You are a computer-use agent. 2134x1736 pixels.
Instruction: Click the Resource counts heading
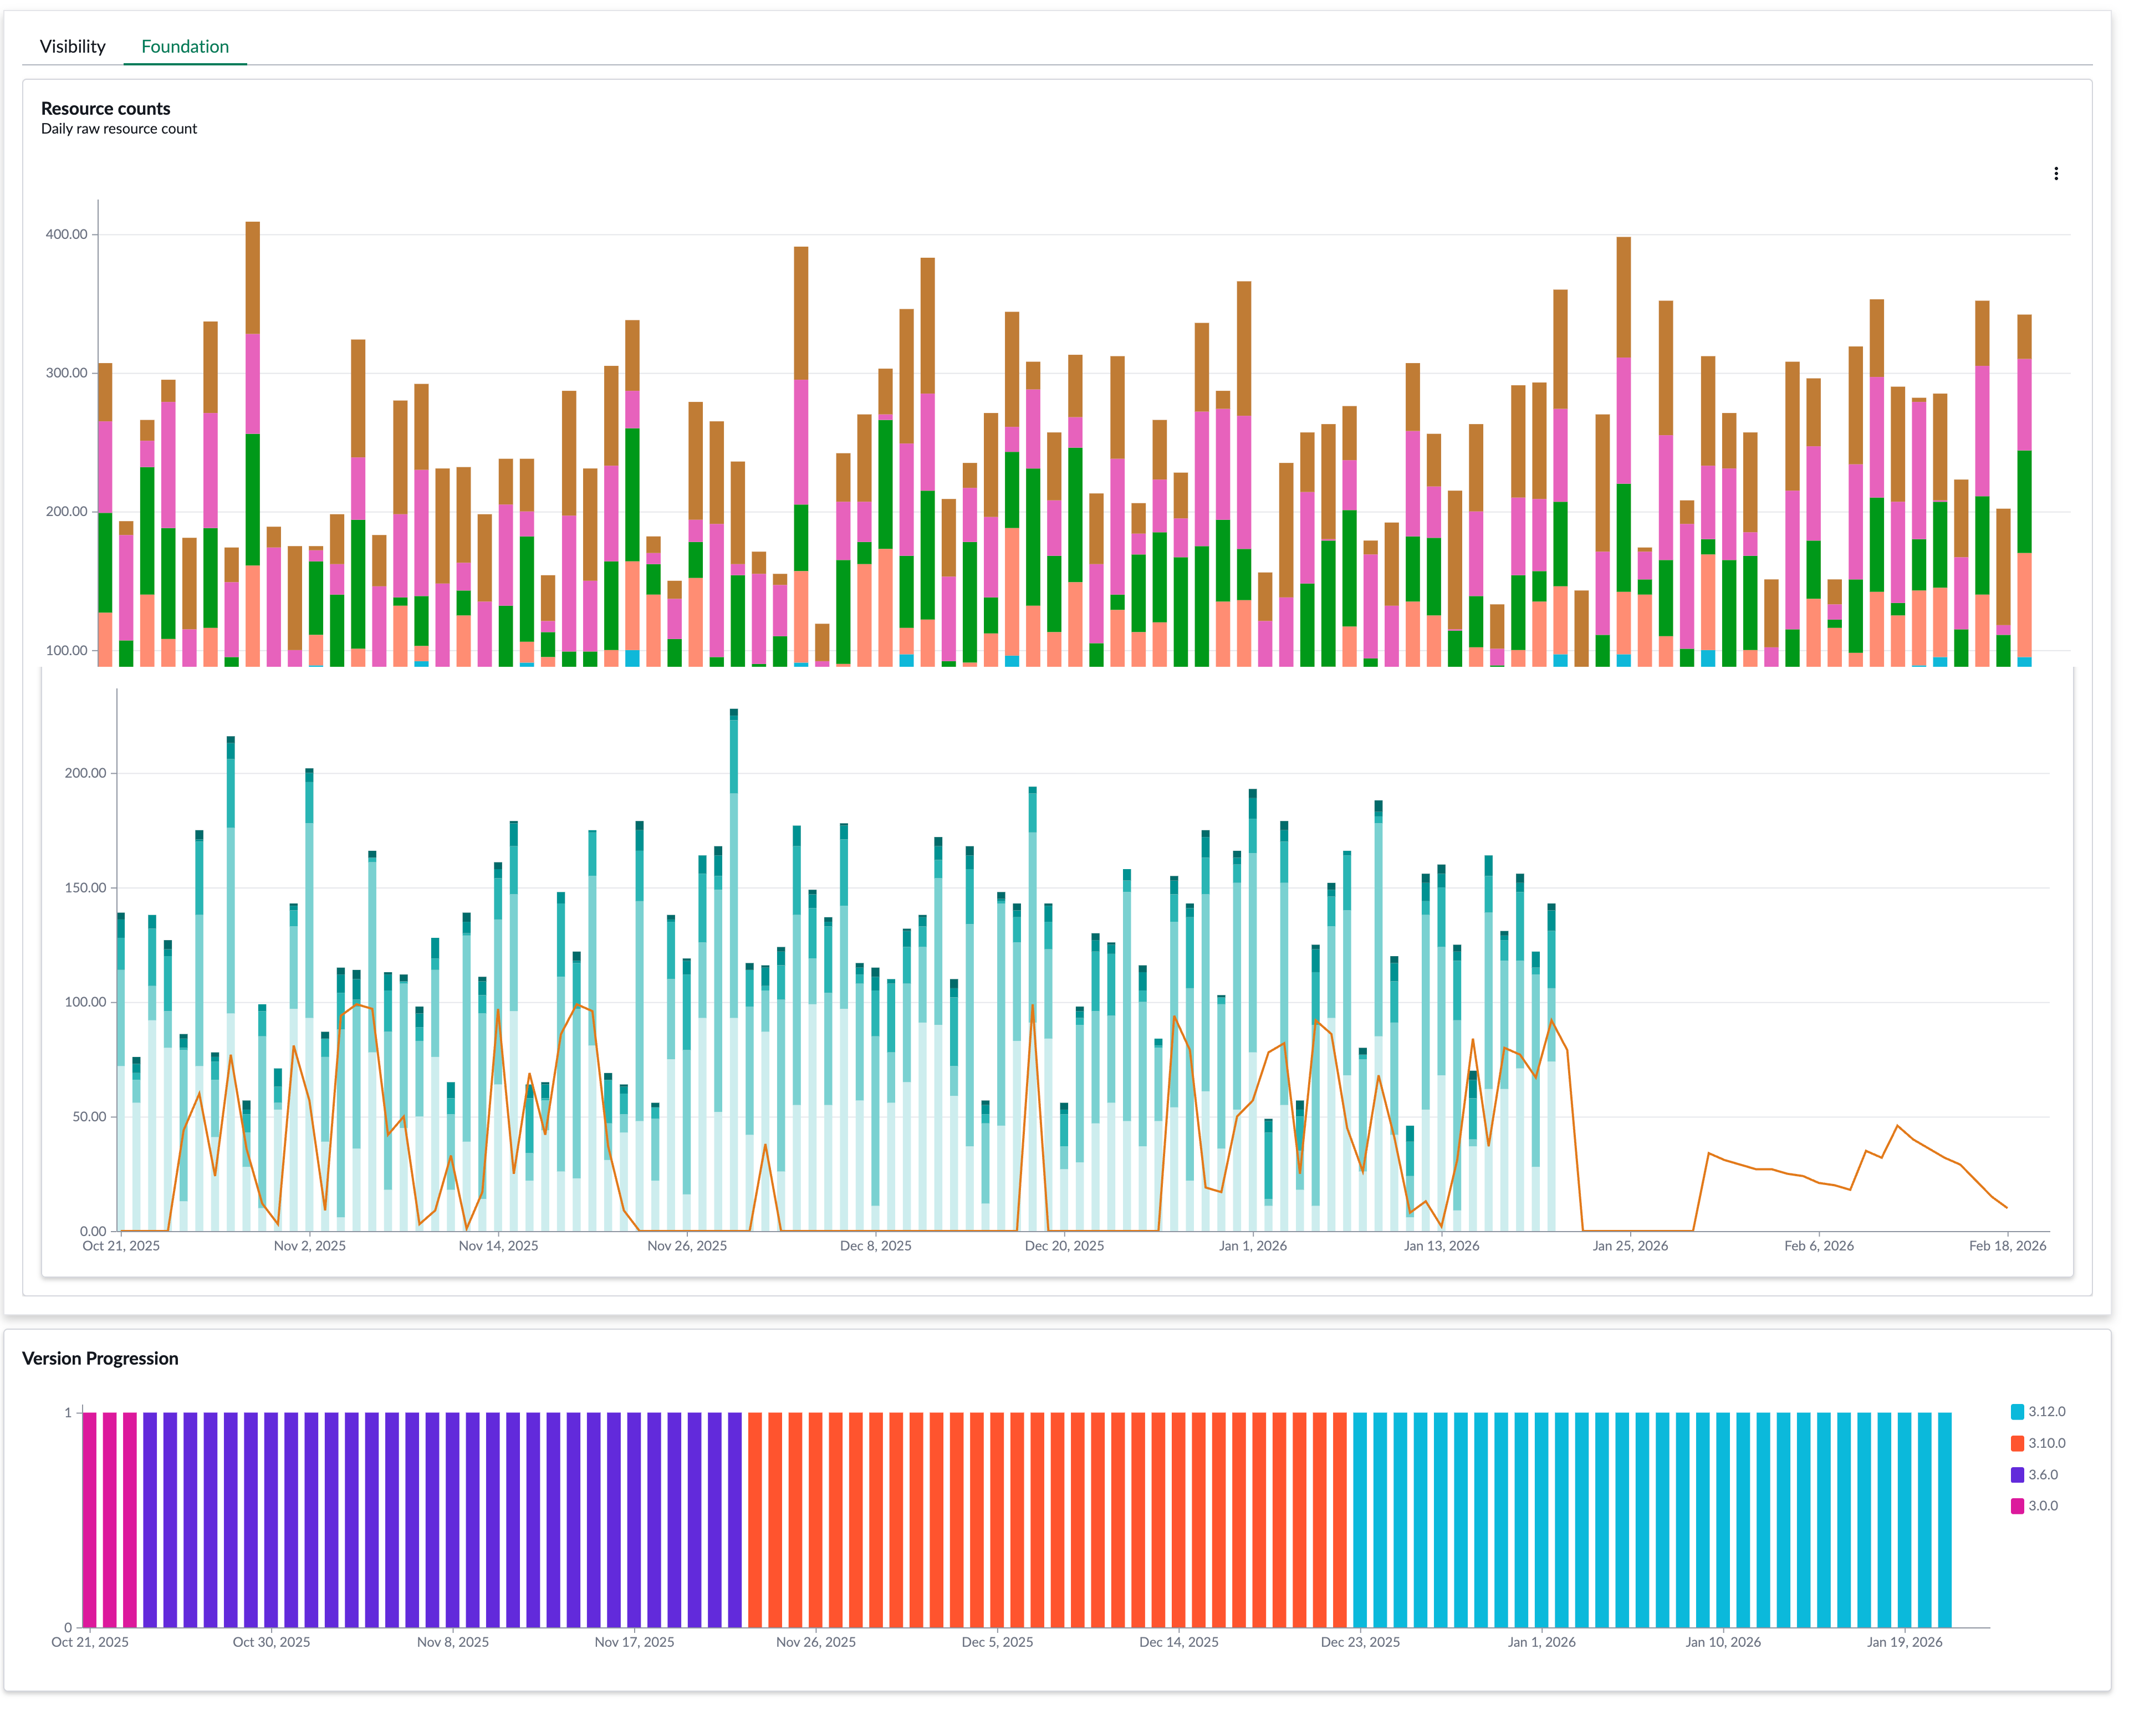click(105, 109)
